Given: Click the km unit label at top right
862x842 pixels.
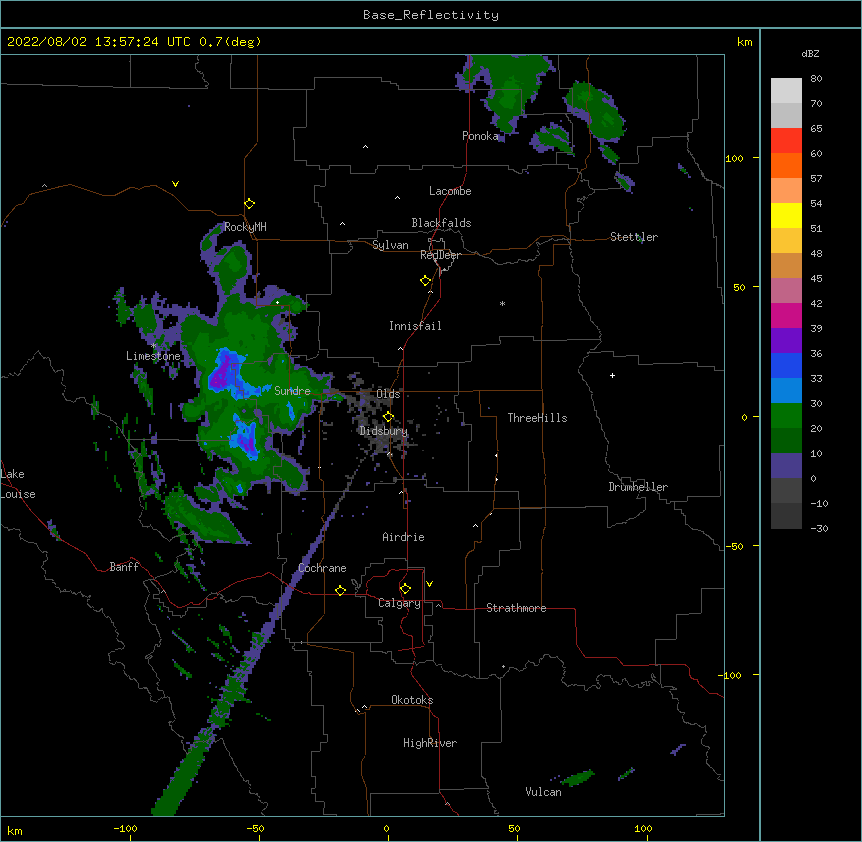Looking at the screenshot, I should click(745, 42).
